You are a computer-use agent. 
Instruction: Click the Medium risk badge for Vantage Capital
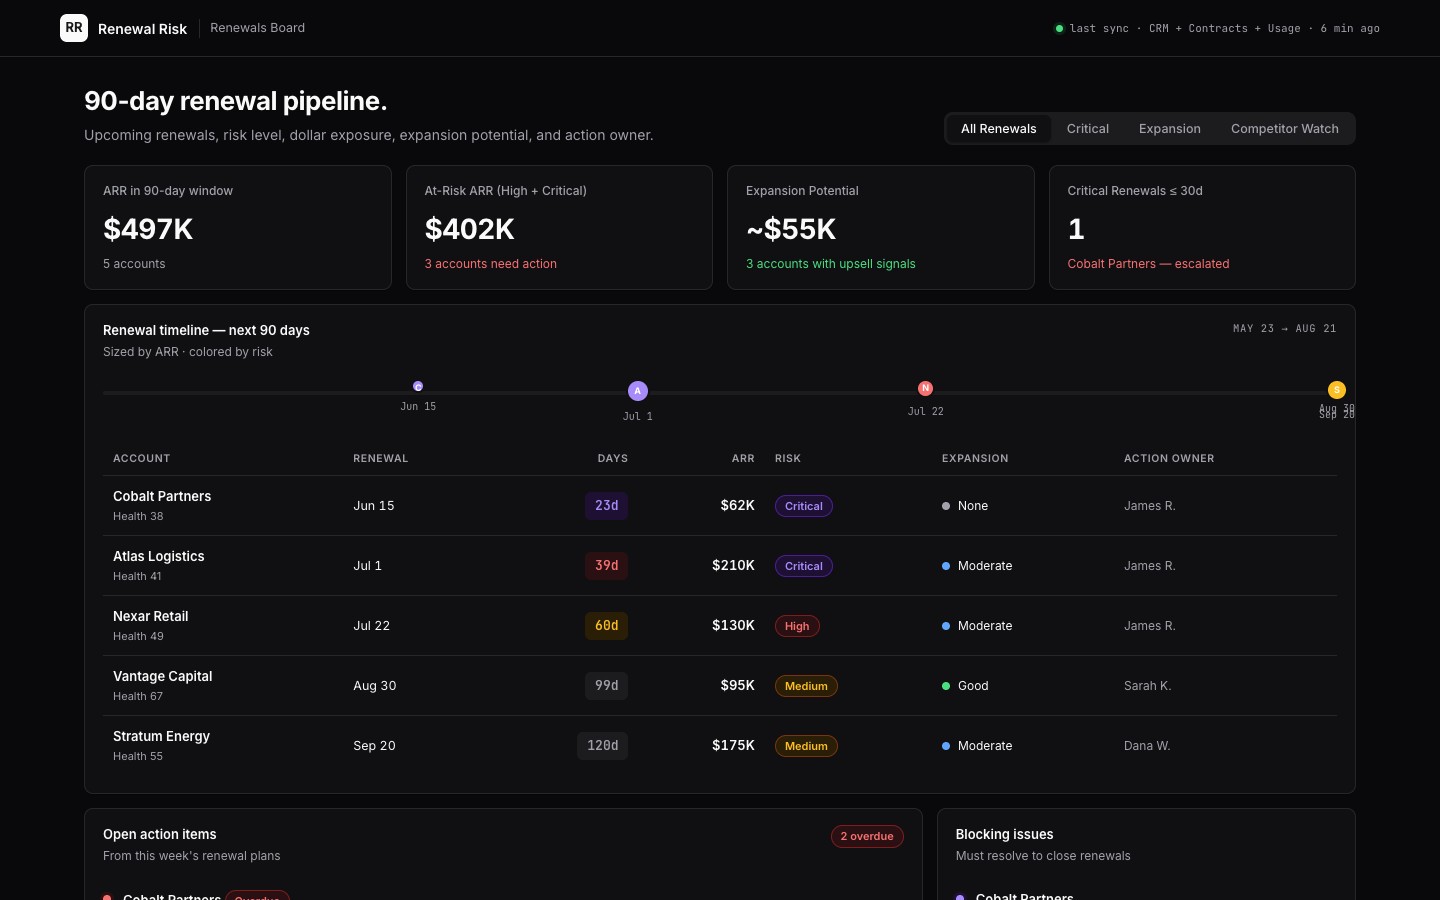(806, 686)
